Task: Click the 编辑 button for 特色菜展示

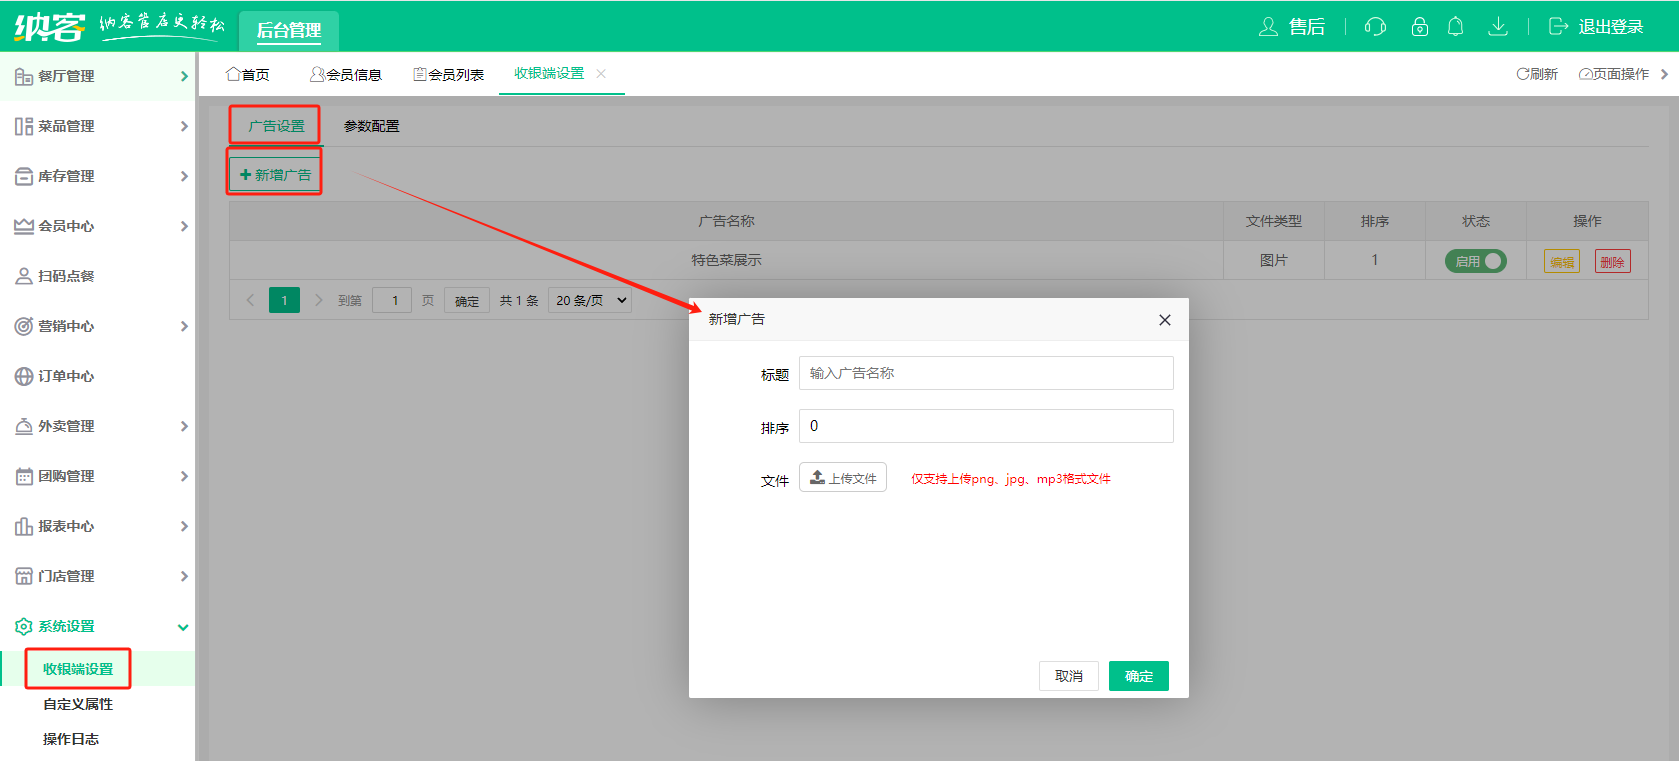Action: pyautogui.click(x=1562, y=262)
